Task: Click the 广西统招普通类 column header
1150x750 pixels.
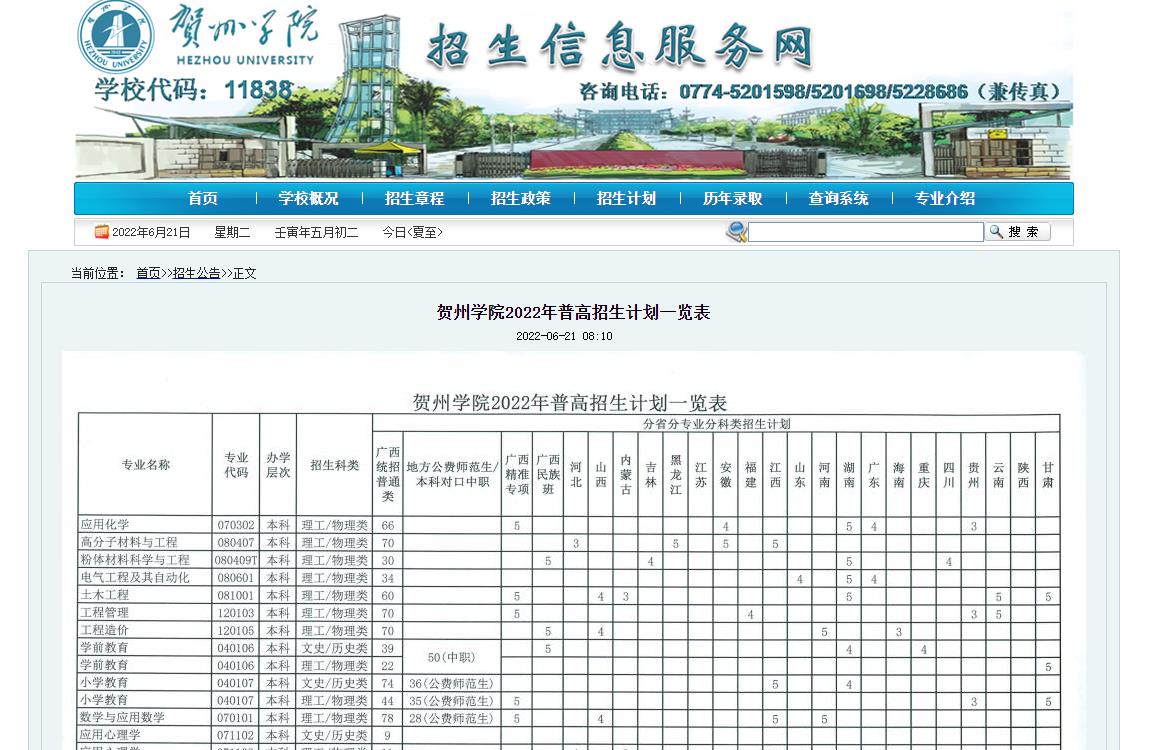Action: [388, 474]
